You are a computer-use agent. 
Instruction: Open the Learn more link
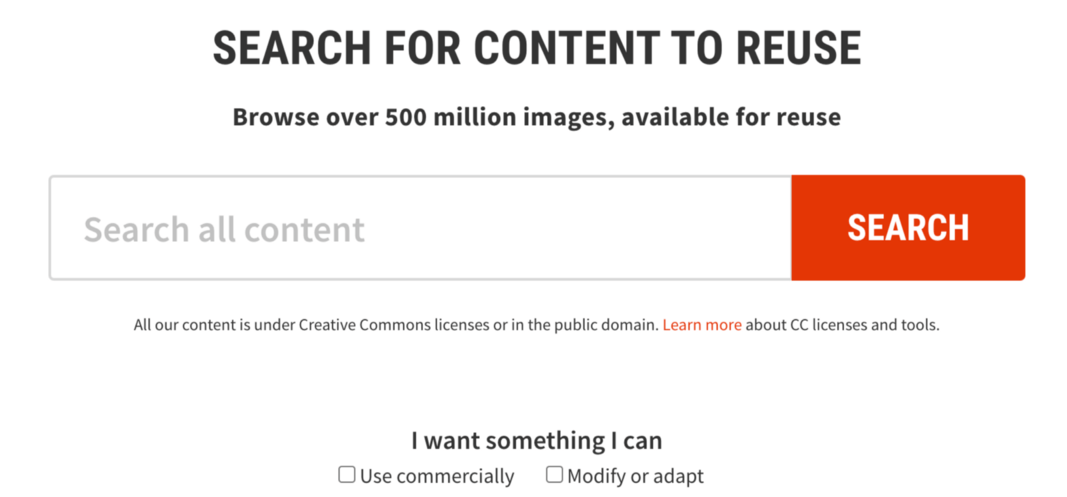coord(702,325)
